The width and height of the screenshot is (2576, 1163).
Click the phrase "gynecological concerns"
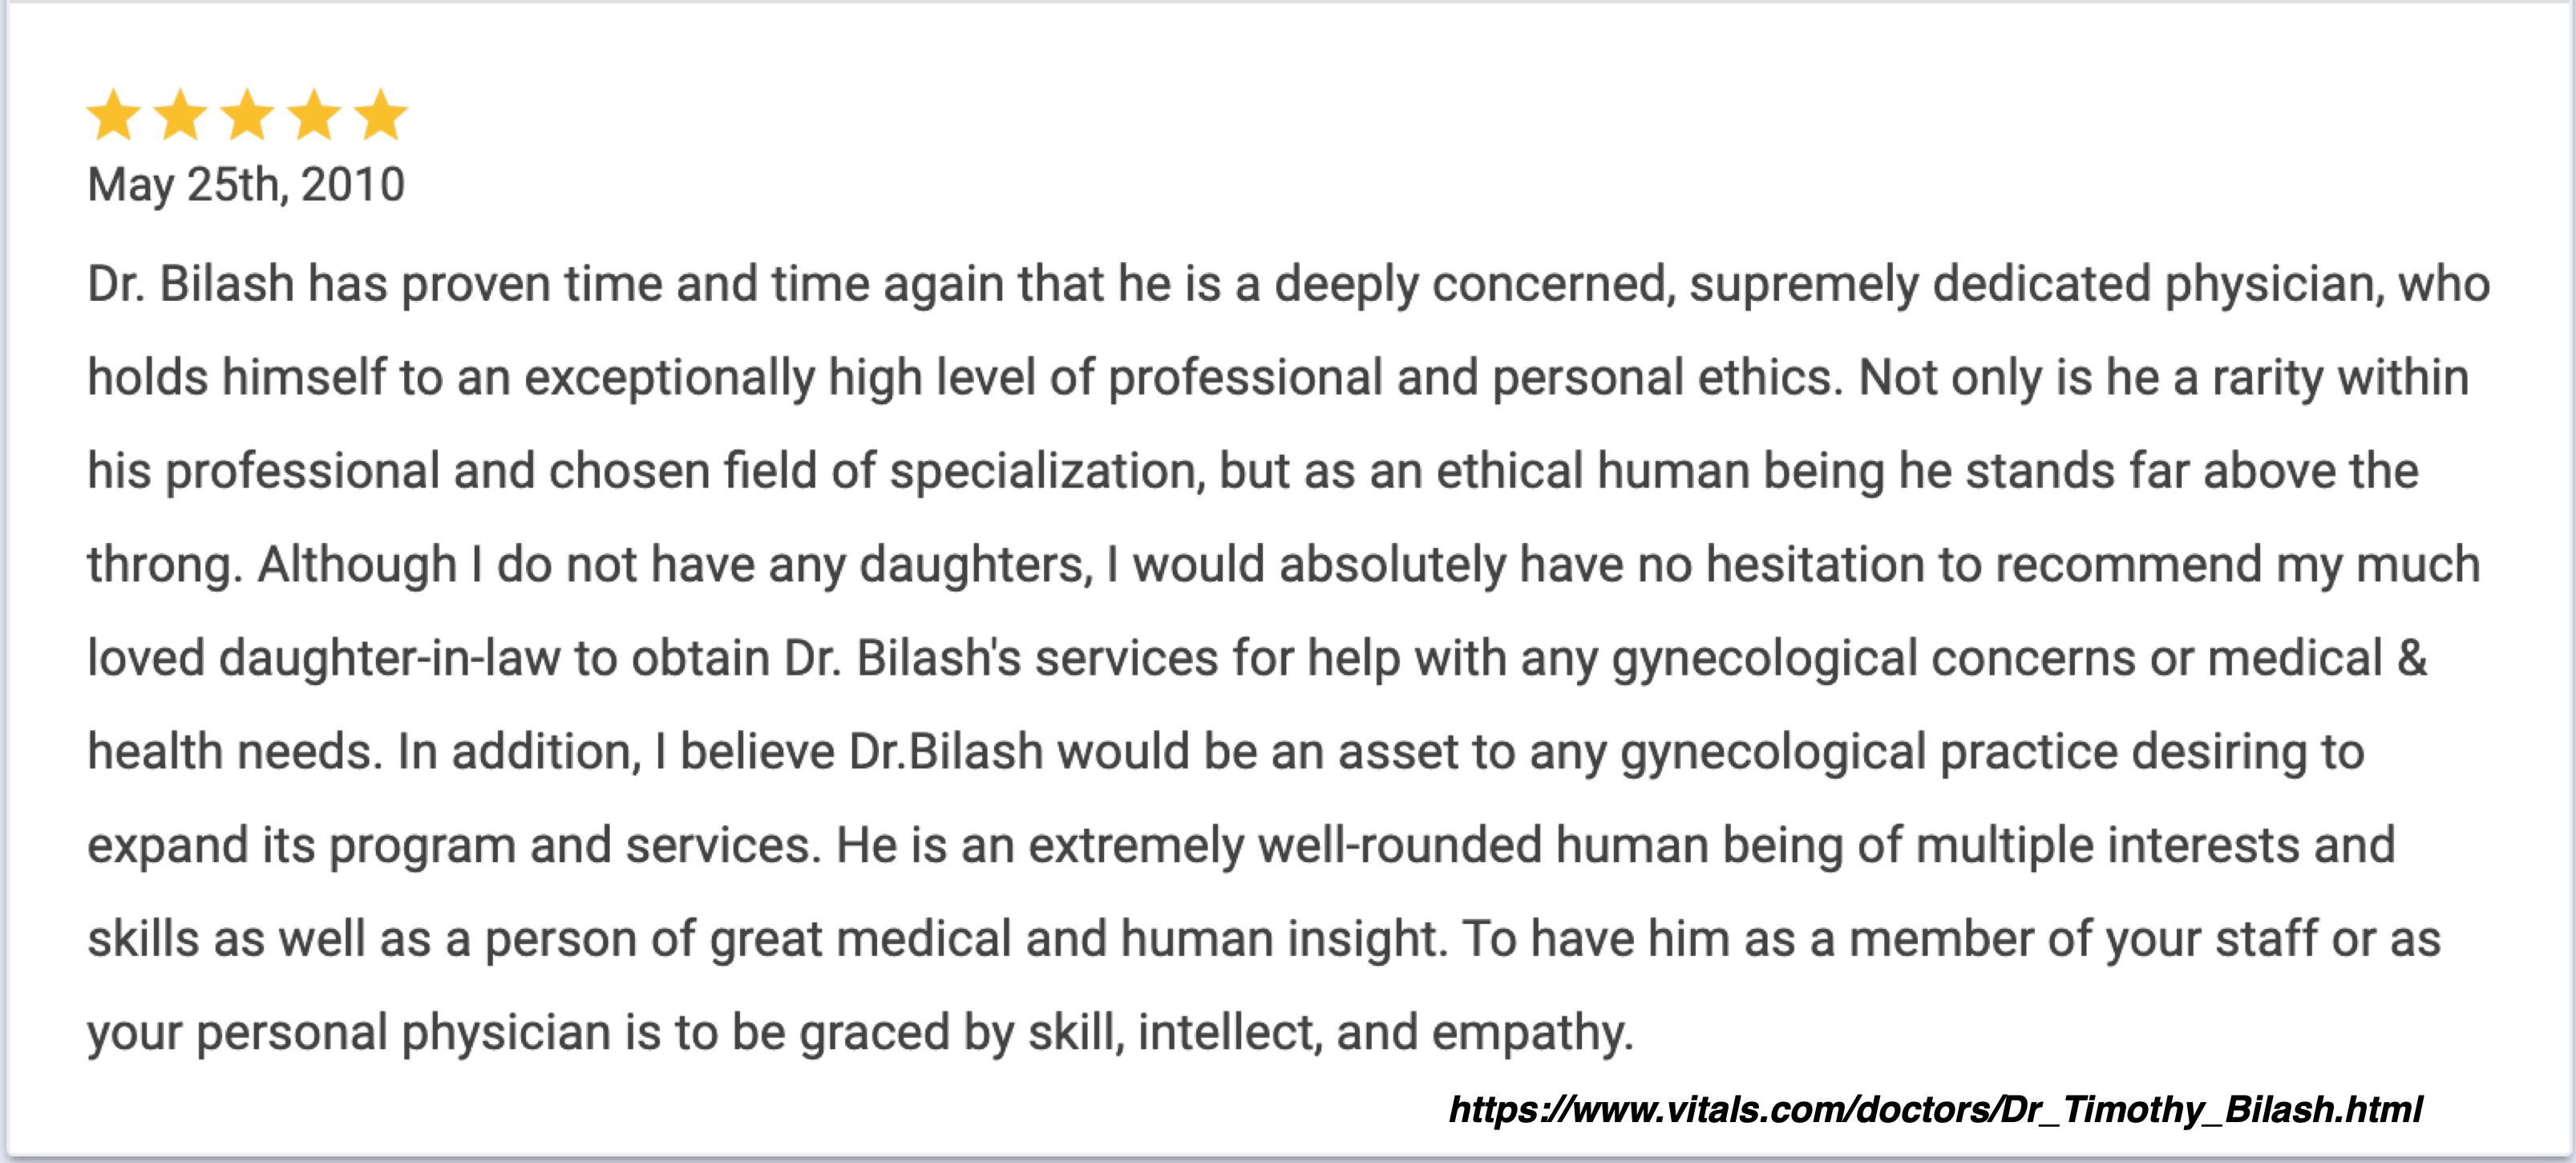click(1874, 661)
